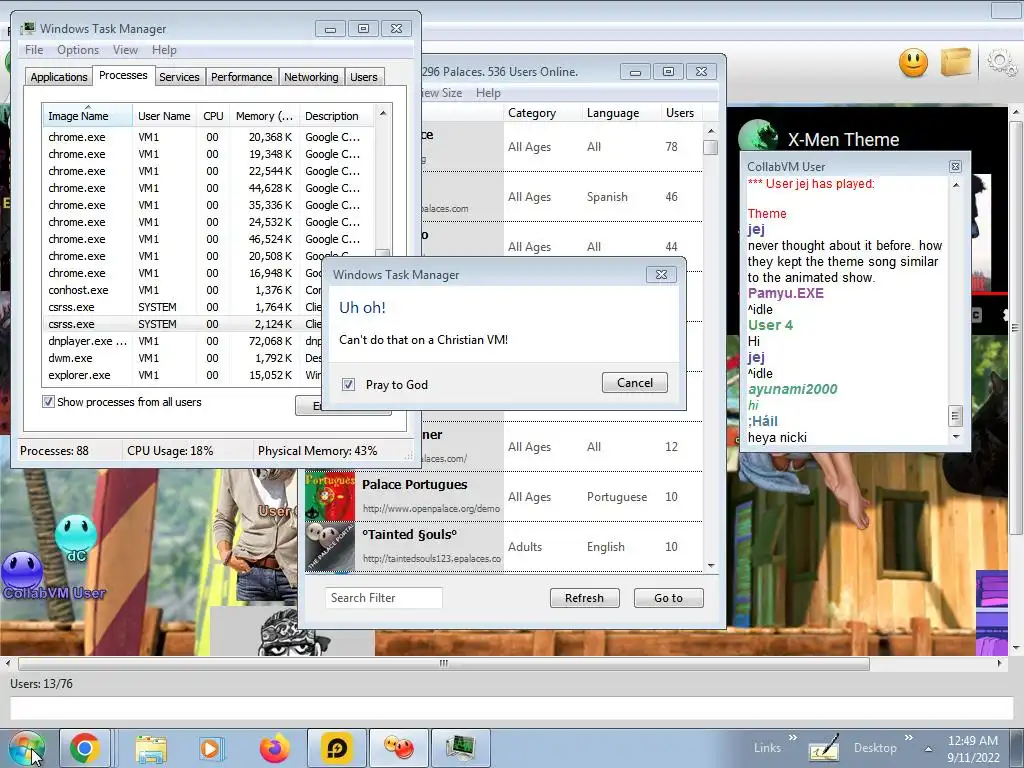Select the dnplayer.exe process row
Image resolution: width=1024 pixels, height=768 pixels.
click(184, 341)
